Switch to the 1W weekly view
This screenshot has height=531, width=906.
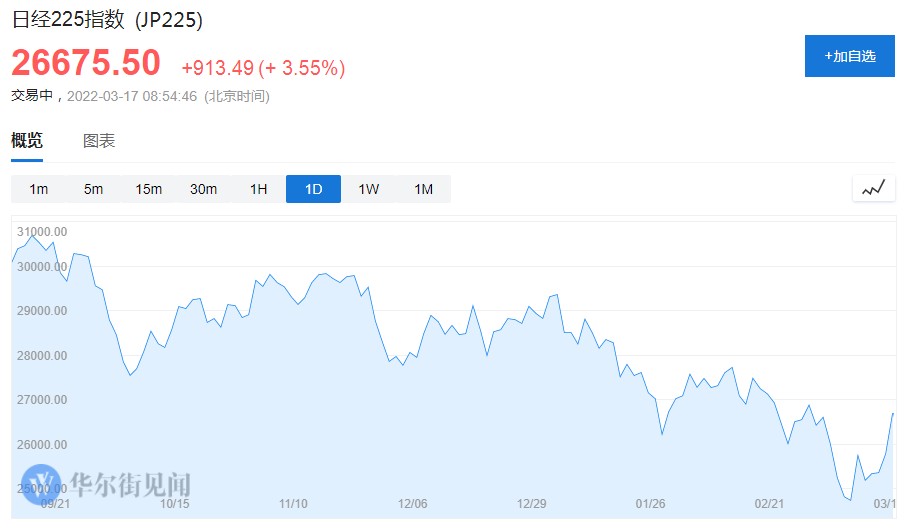pos(368,189)
